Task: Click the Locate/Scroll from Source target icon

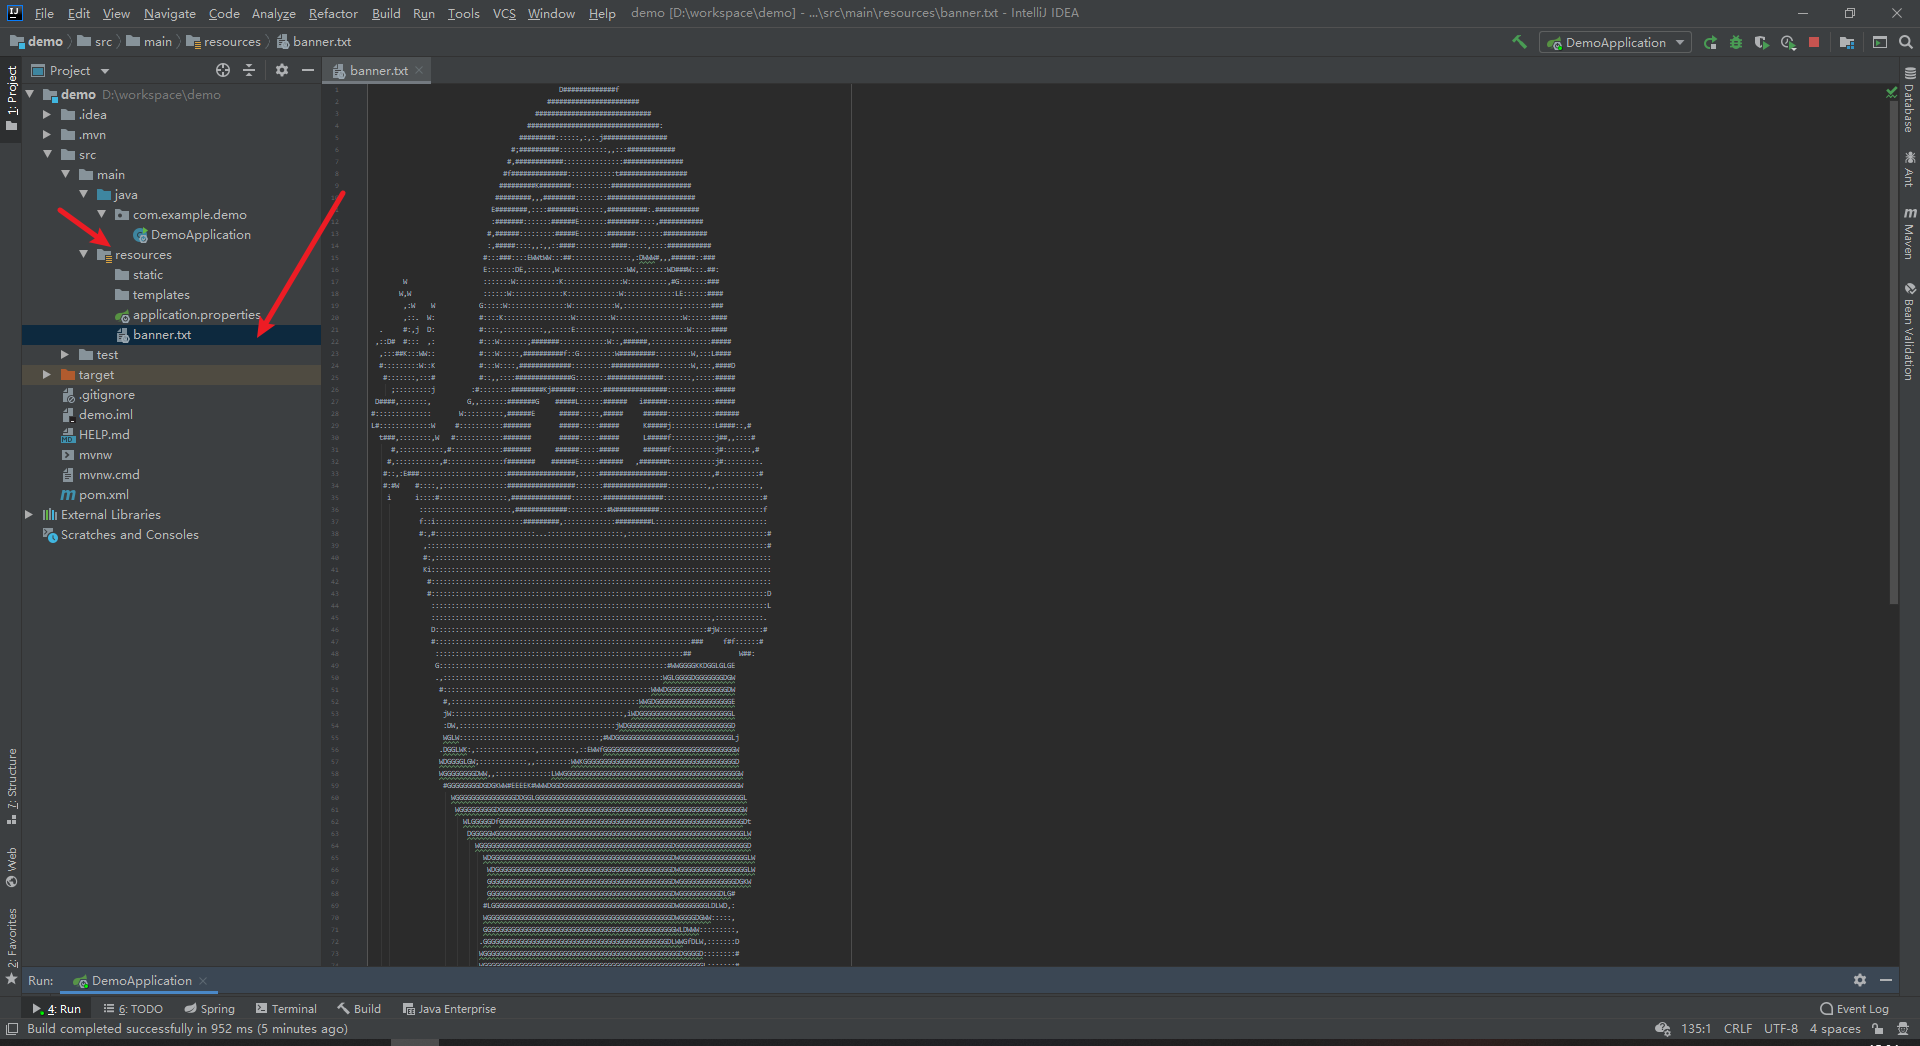Action: [x=223, y=70]
